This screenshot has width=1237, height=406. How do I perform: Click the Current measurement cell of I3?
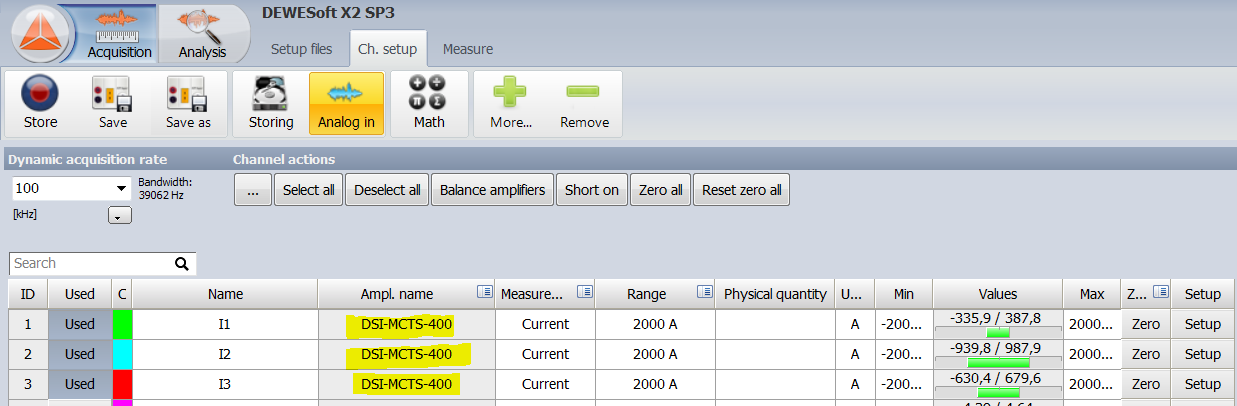pyautogui.click(x=546, y=384)
